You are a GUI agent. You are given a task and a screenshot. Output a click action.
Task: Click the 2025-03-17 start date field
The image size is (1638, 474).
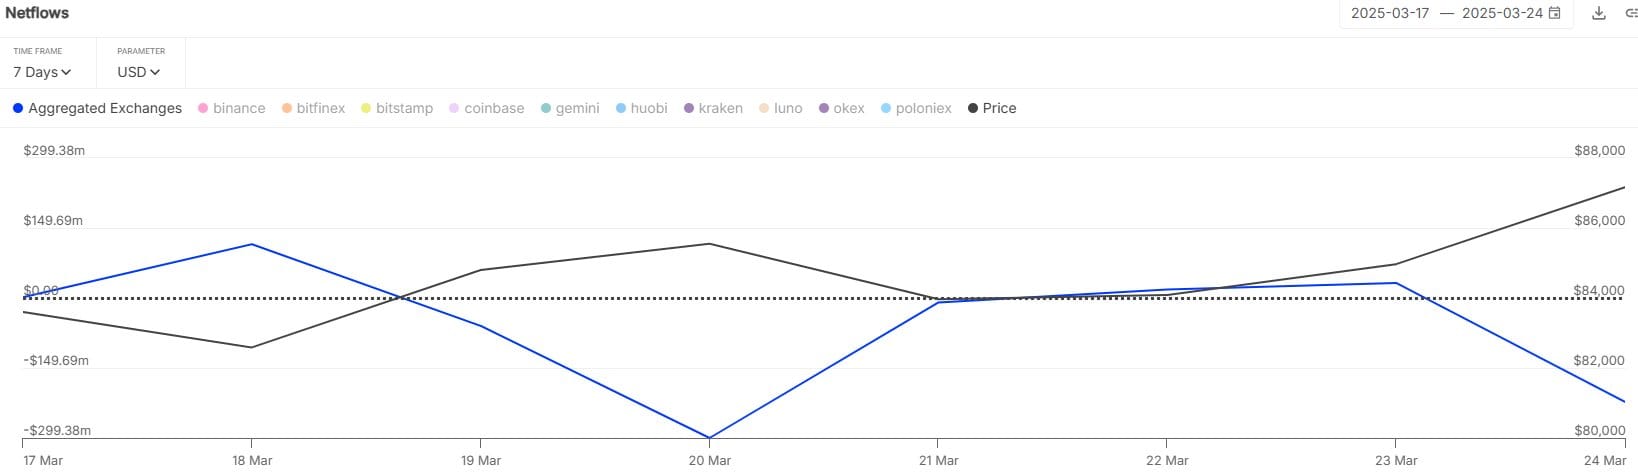click(x=1390, y=13)
